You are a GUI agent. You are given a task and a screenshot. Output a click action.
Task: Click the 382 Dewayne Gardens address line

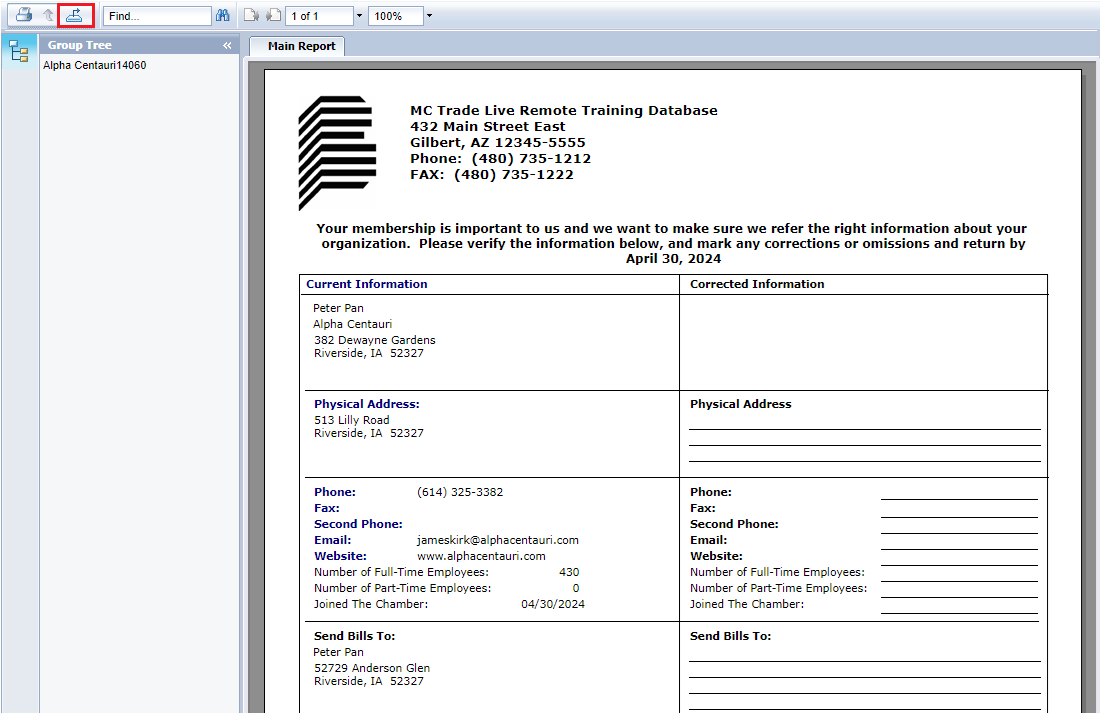pos(375,340)
